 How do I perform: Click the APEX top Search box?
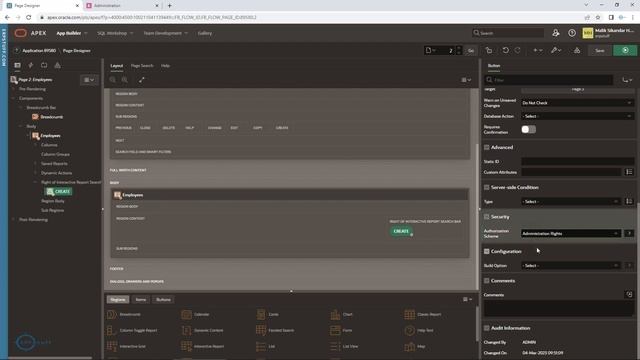508,33
